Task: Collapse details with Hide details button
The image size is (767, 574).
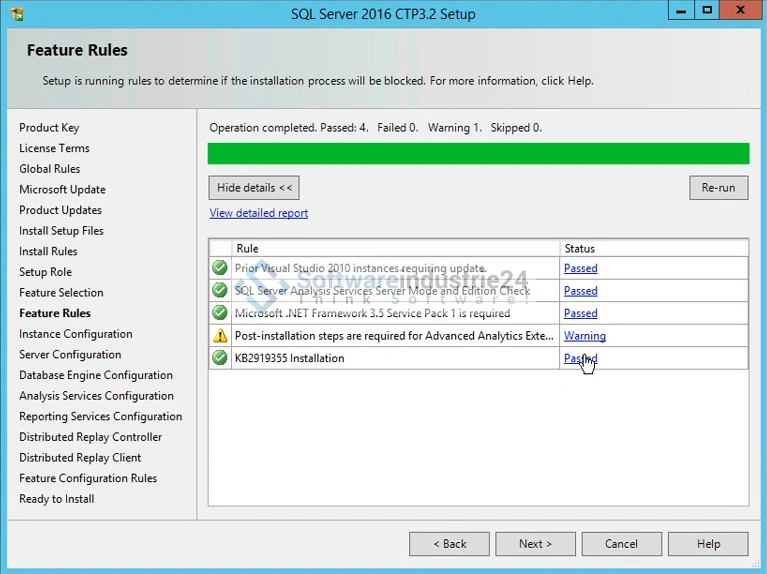Action: point(254,188)
